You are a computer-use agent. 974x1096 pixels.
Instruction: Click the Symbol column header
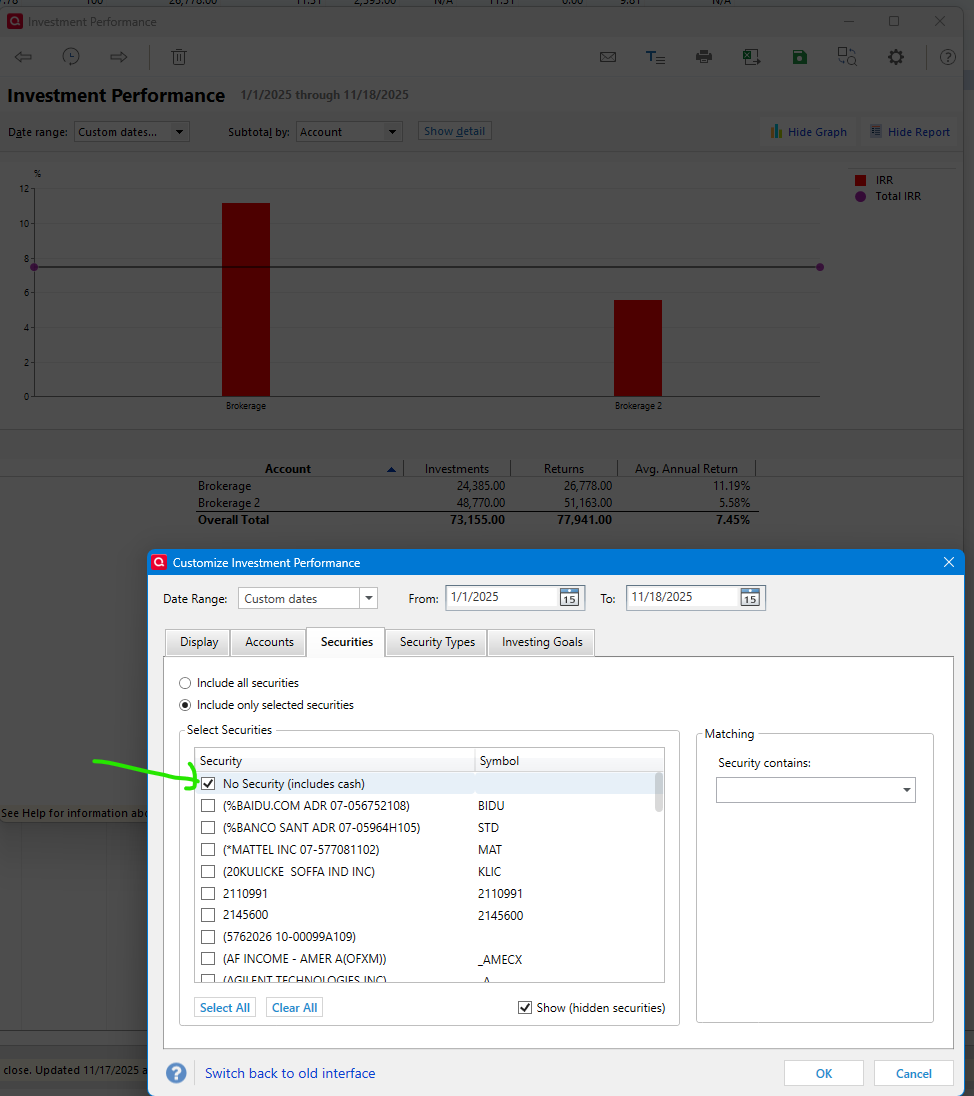(x=569, y=760)
